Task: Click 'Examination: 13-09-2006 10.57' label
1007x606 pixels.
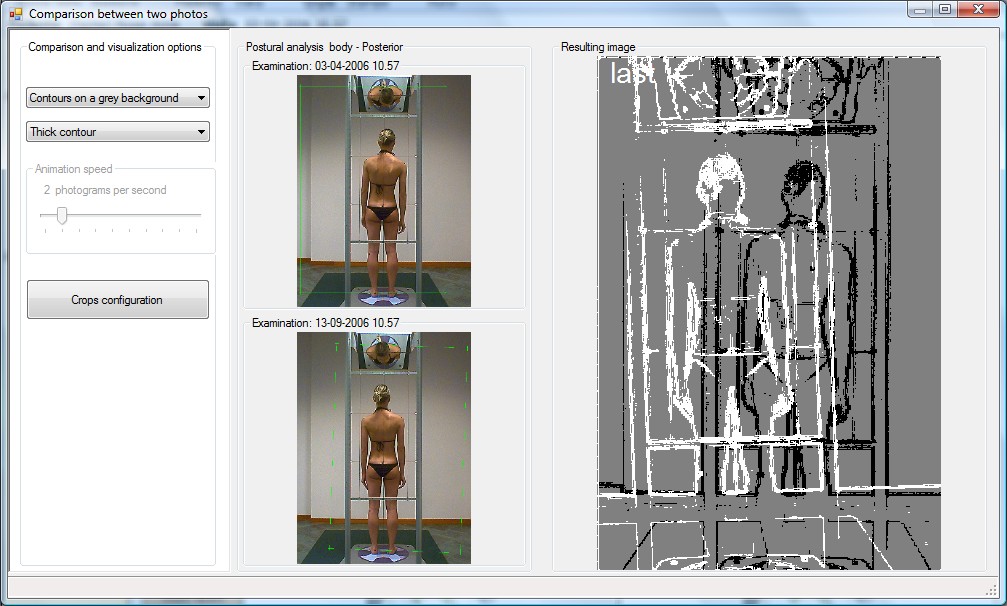Action: [325, 323]
